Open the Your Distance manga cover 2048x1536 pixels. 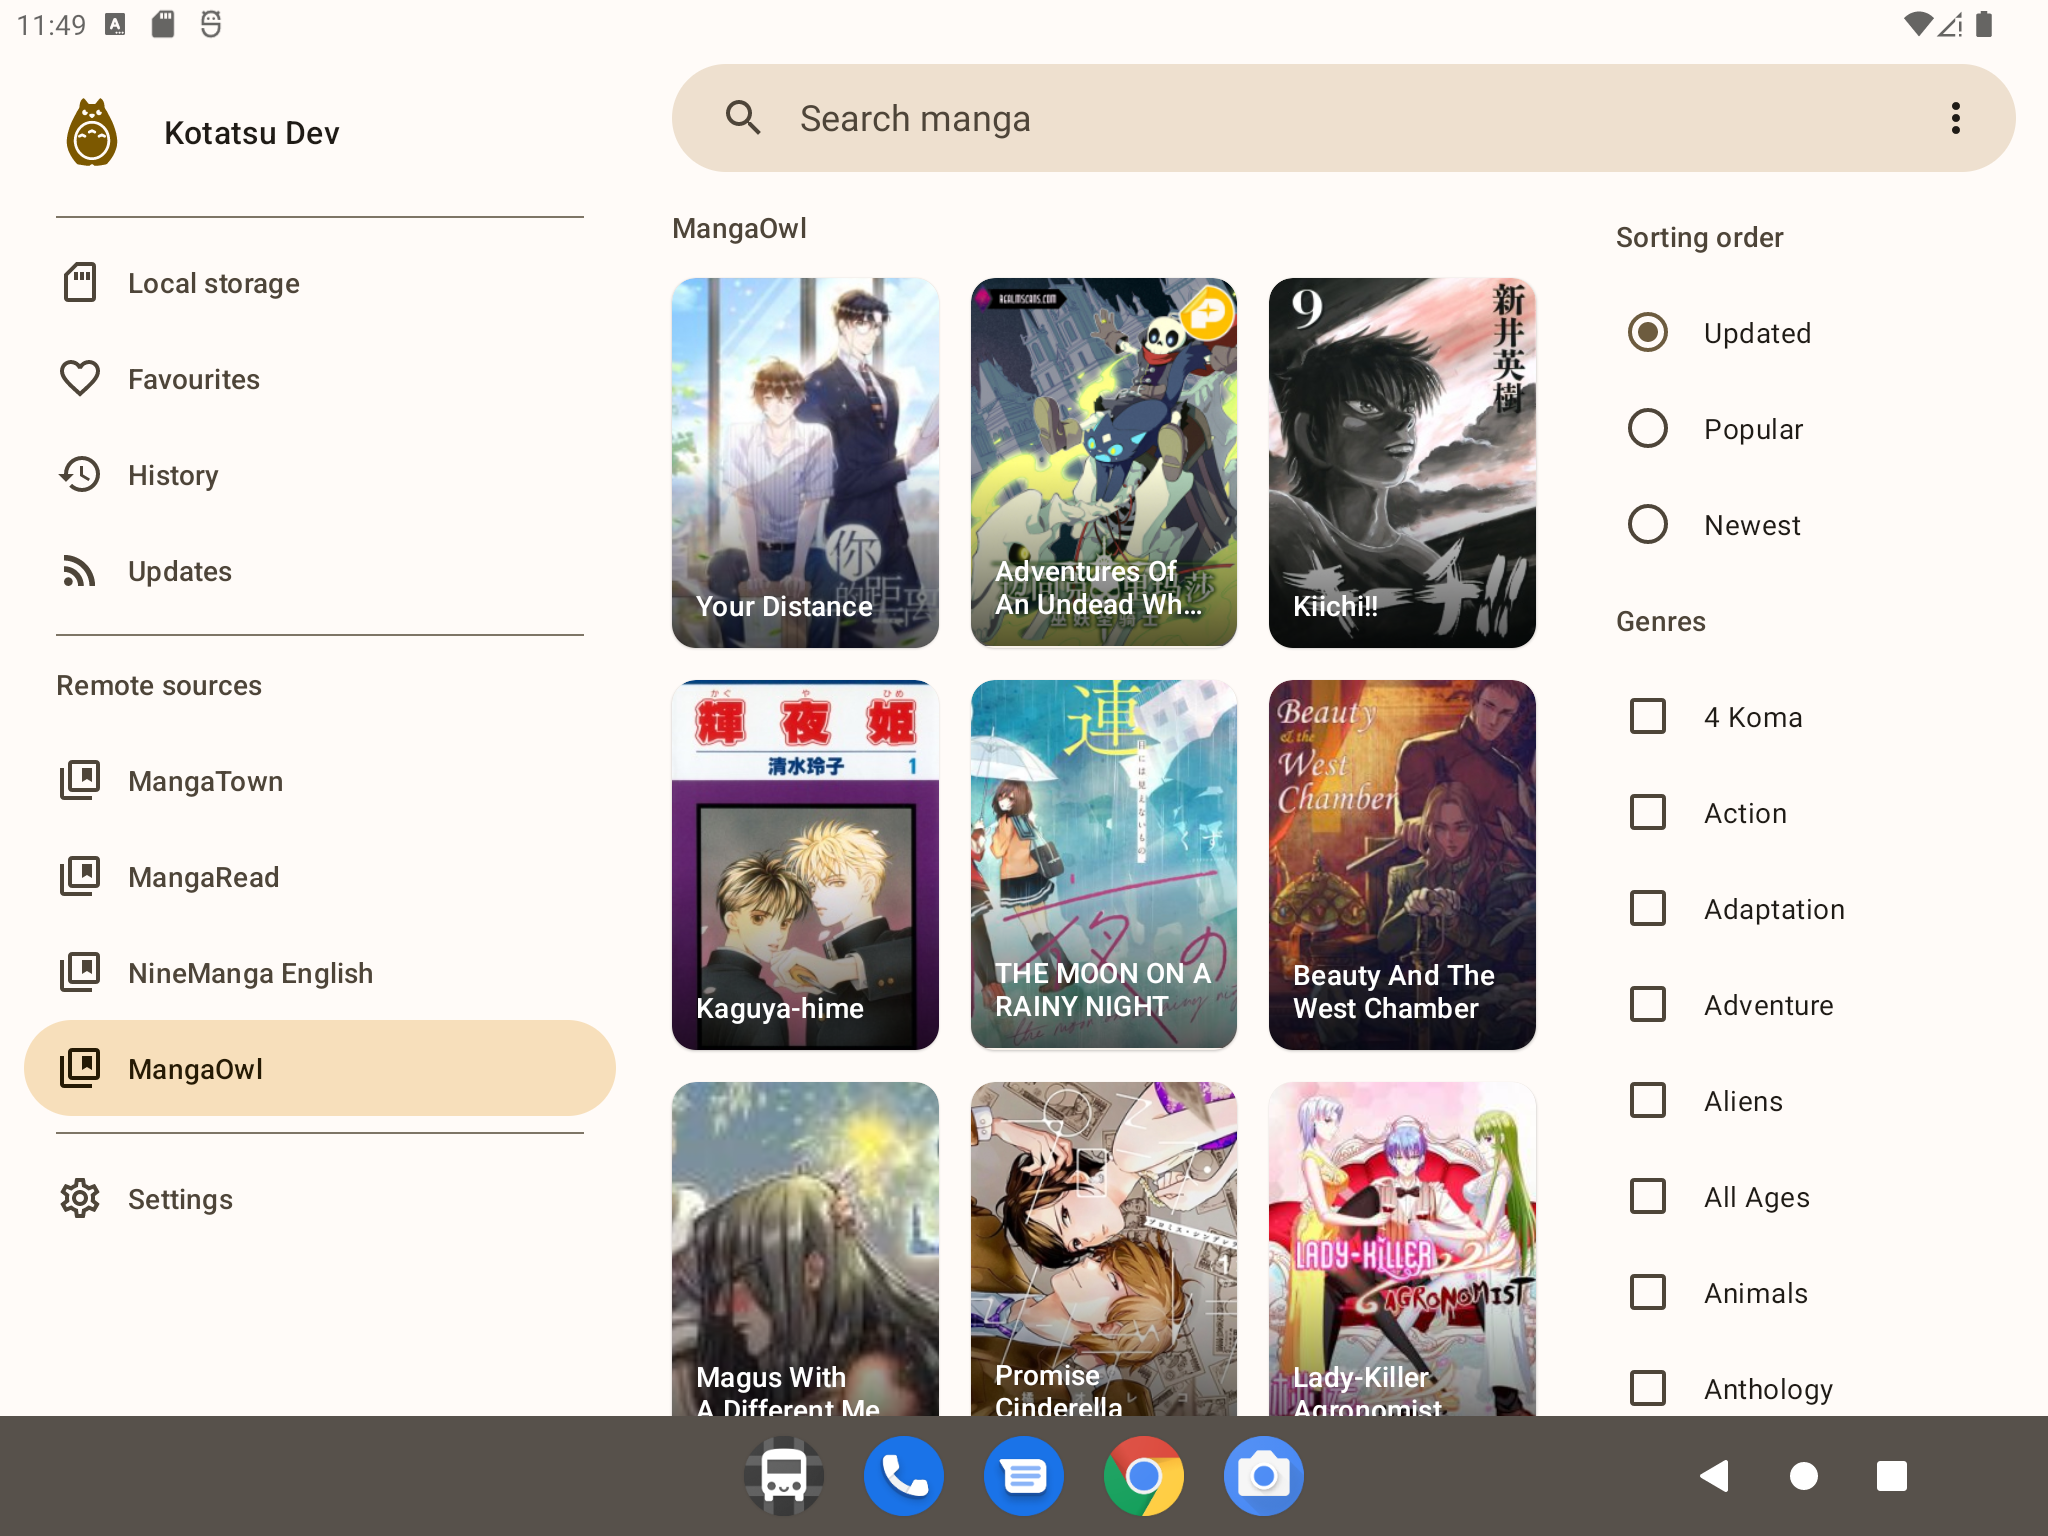[x=805, y=463]
